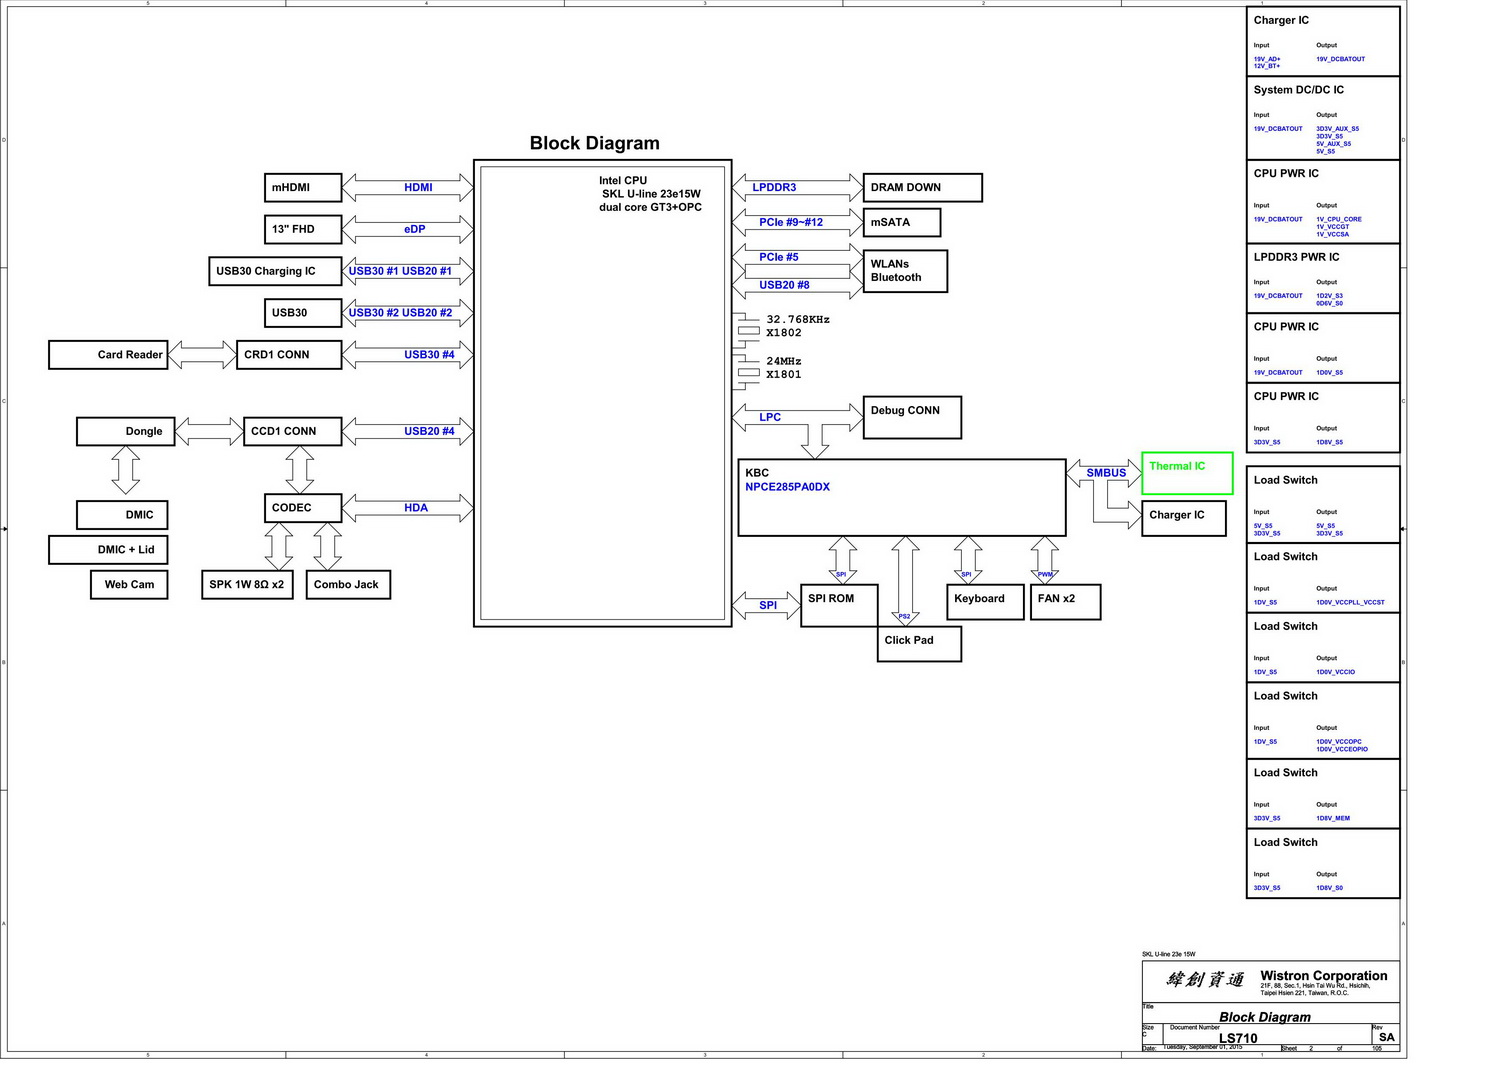Select the eDP bus arrow
Image resolution: width=1508 pixels, height=1066 pixels.
[407, 229]
